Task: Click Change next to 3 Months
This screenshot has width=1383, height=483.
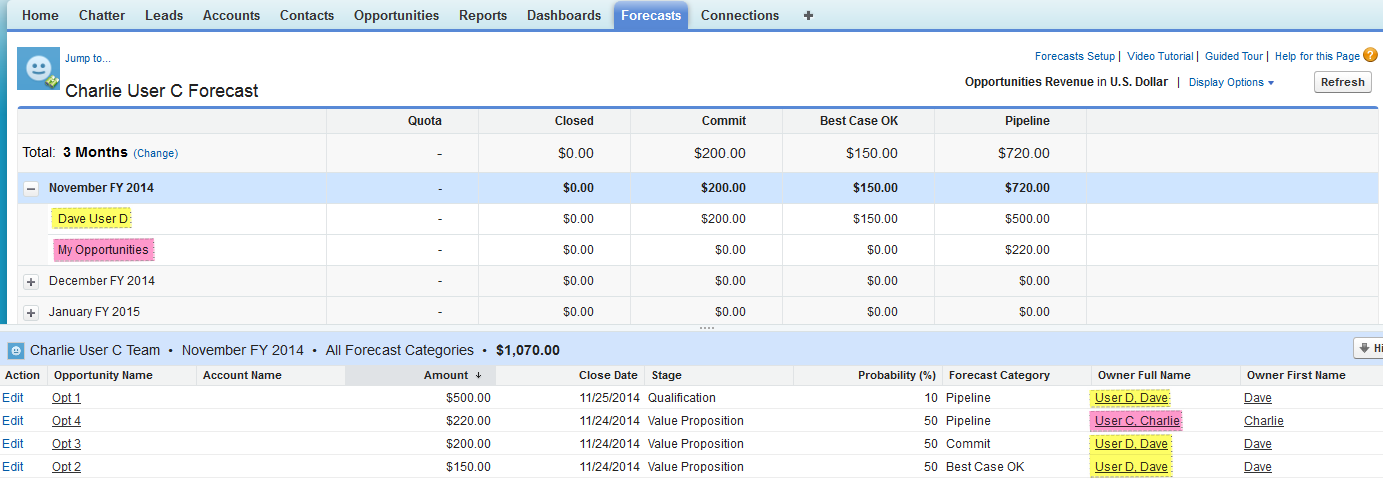Action: tap(155, 153)
